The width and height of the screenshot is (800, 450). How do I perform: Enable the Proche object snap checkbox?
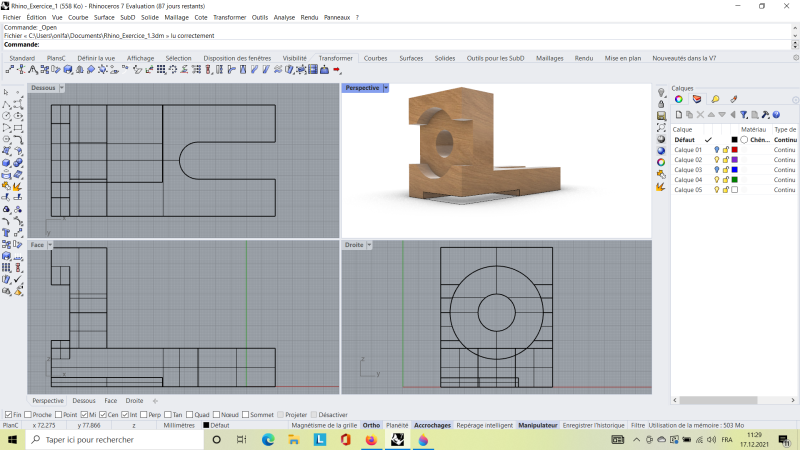[27, 415]
